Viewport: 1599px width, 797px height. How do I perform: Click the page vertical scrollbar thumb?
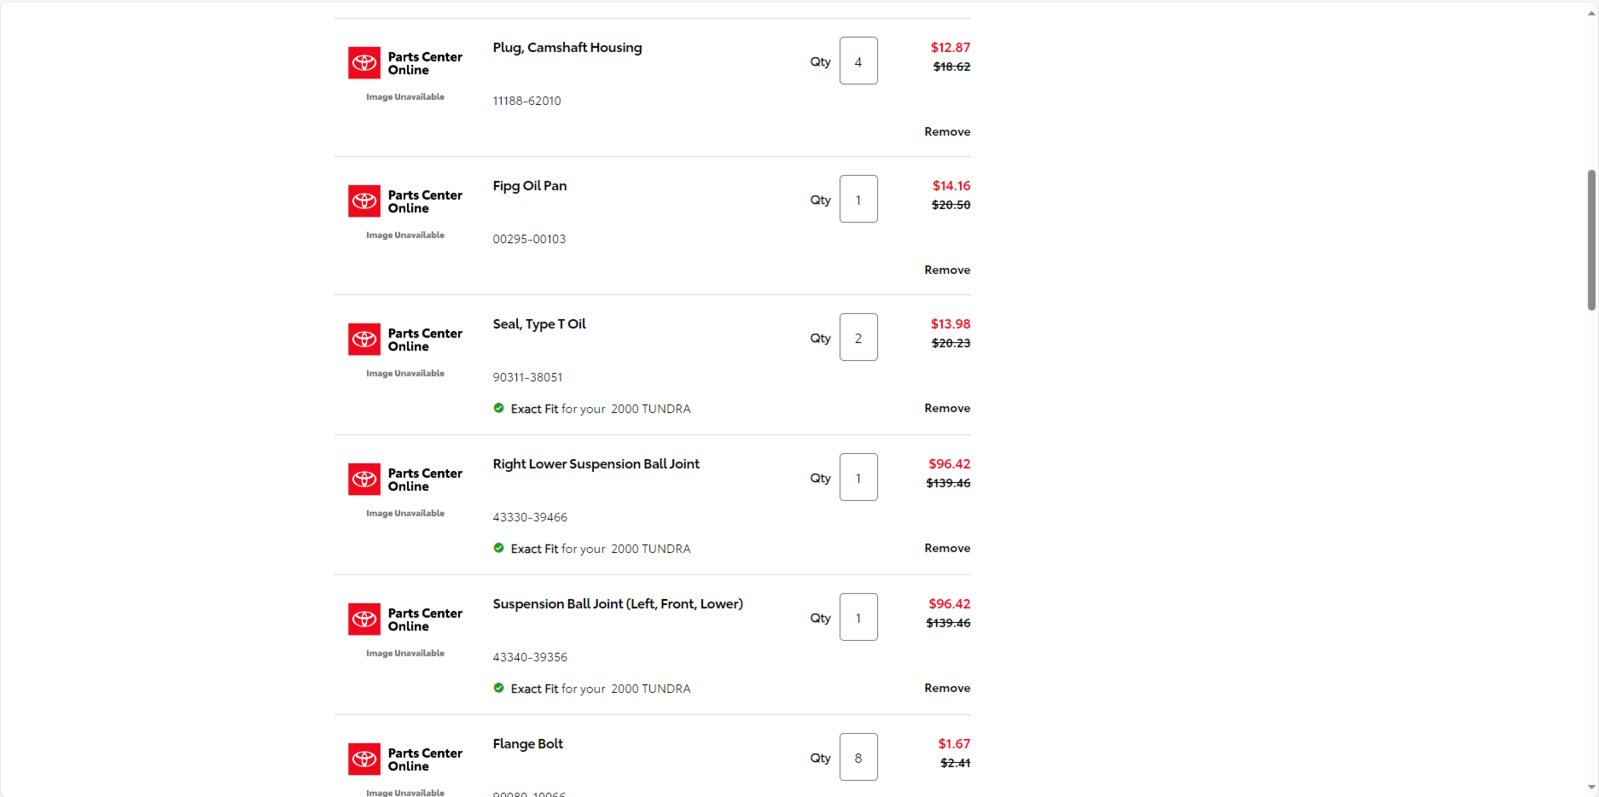(x=1591, y=240)
